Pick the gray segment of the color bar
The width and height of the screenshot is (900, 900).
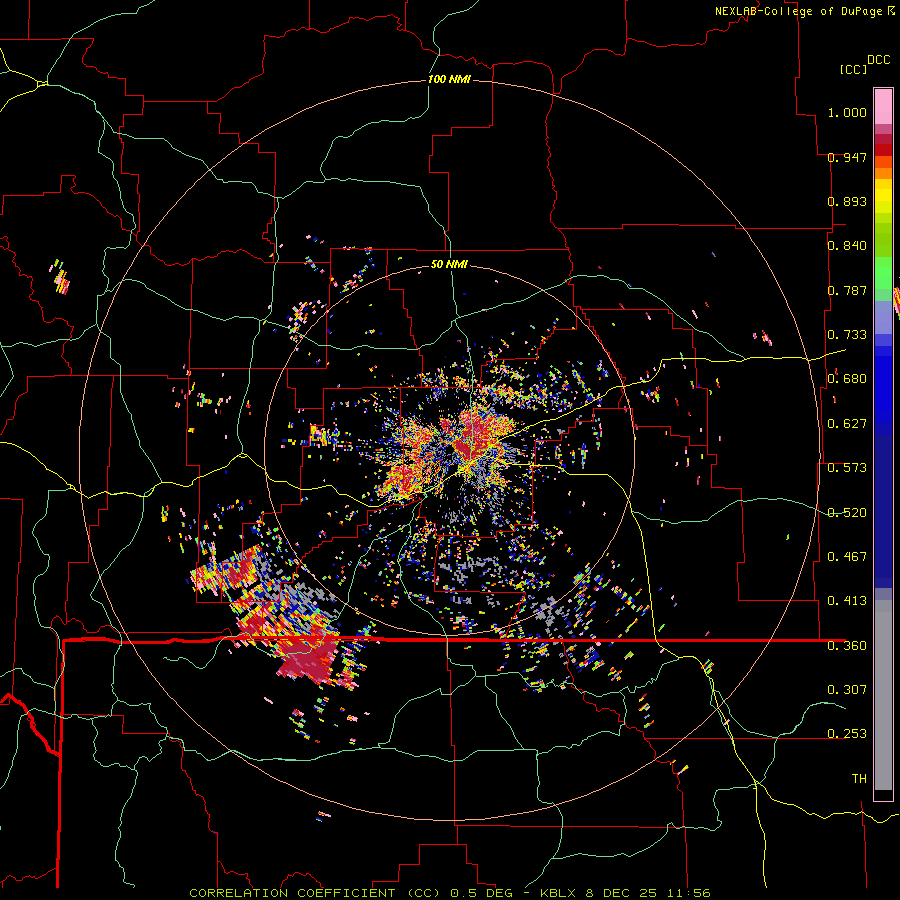coord(883,695)
